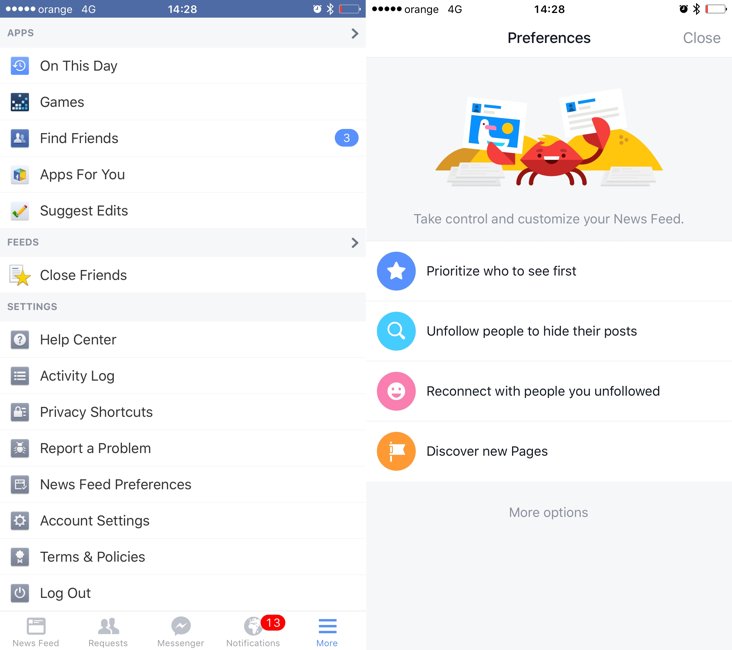Tap the Unfollow magnifier icon
This screenshot has width=732, height=650.
coord(396,331)
